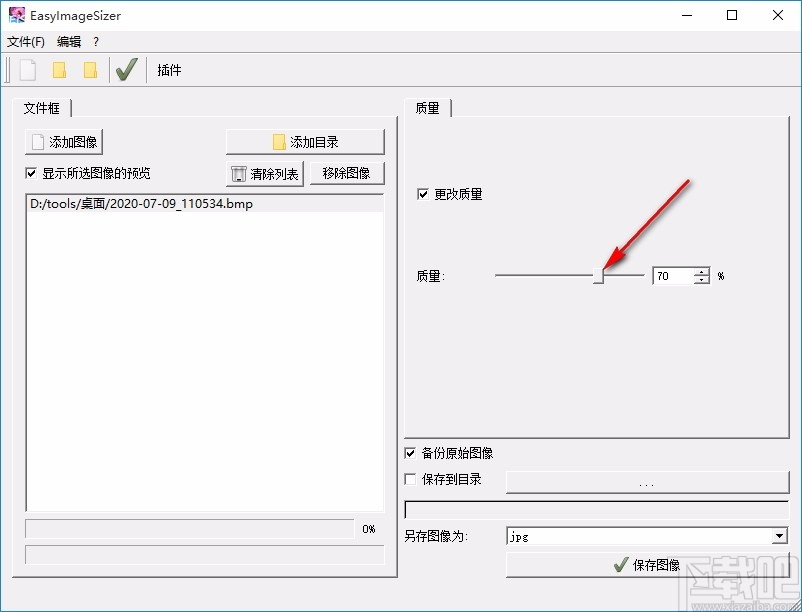Screen dimensions: 802x612
Task: Click the new/blank document toolbar icon
Action: [x=26, y=69]
